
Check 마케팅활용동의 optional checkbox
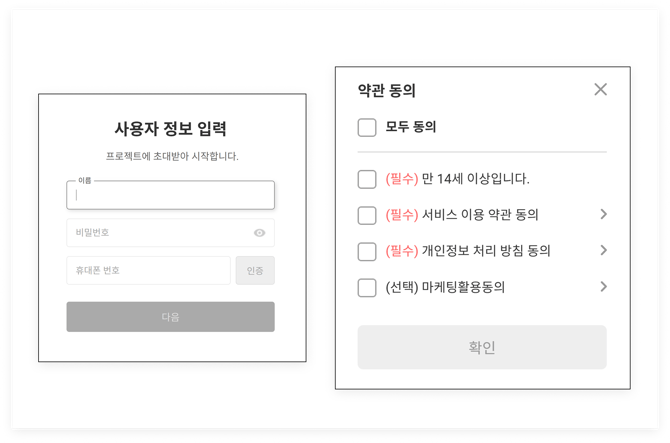coord(367,288)
